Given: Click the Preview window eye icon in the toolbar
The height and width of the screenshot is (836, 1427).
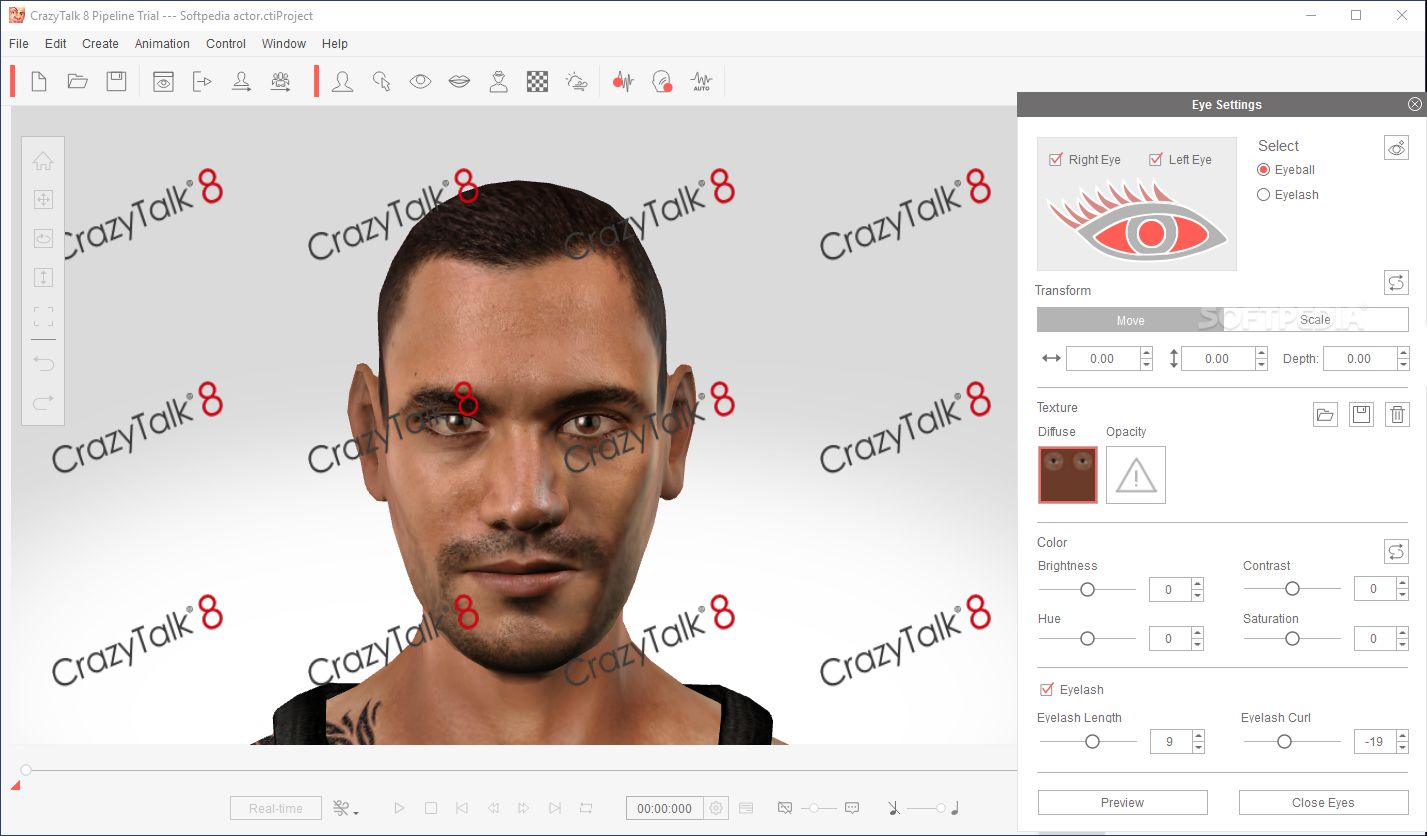Looking at the screenshot, I should (x=163, y=82).
